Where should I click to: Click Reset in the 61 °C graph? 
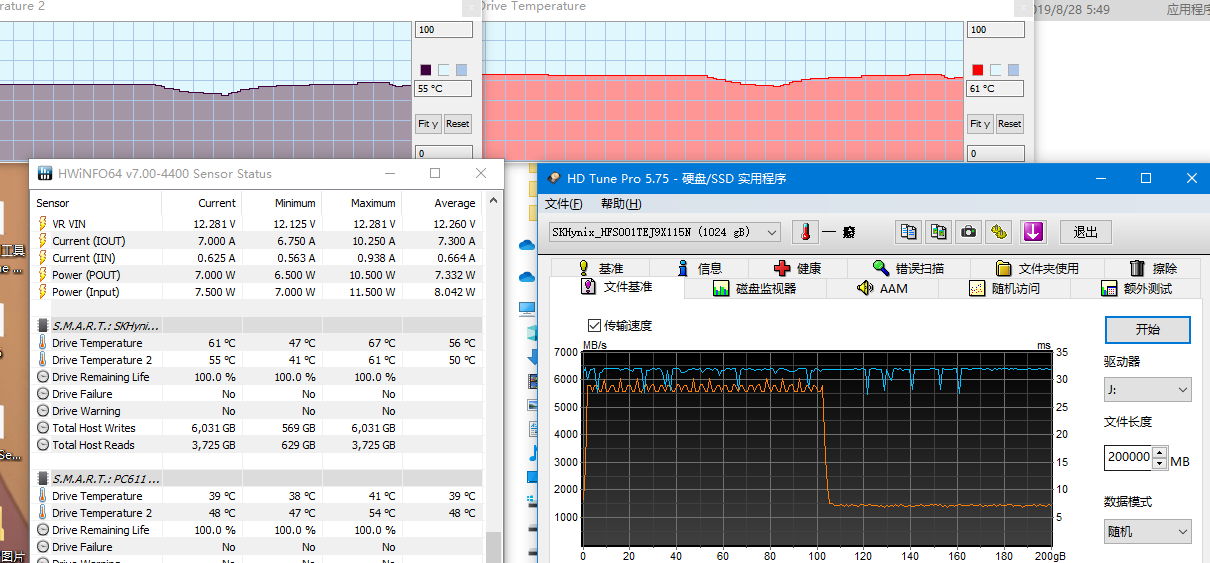pyautogui.click(x=1009, y=124)
